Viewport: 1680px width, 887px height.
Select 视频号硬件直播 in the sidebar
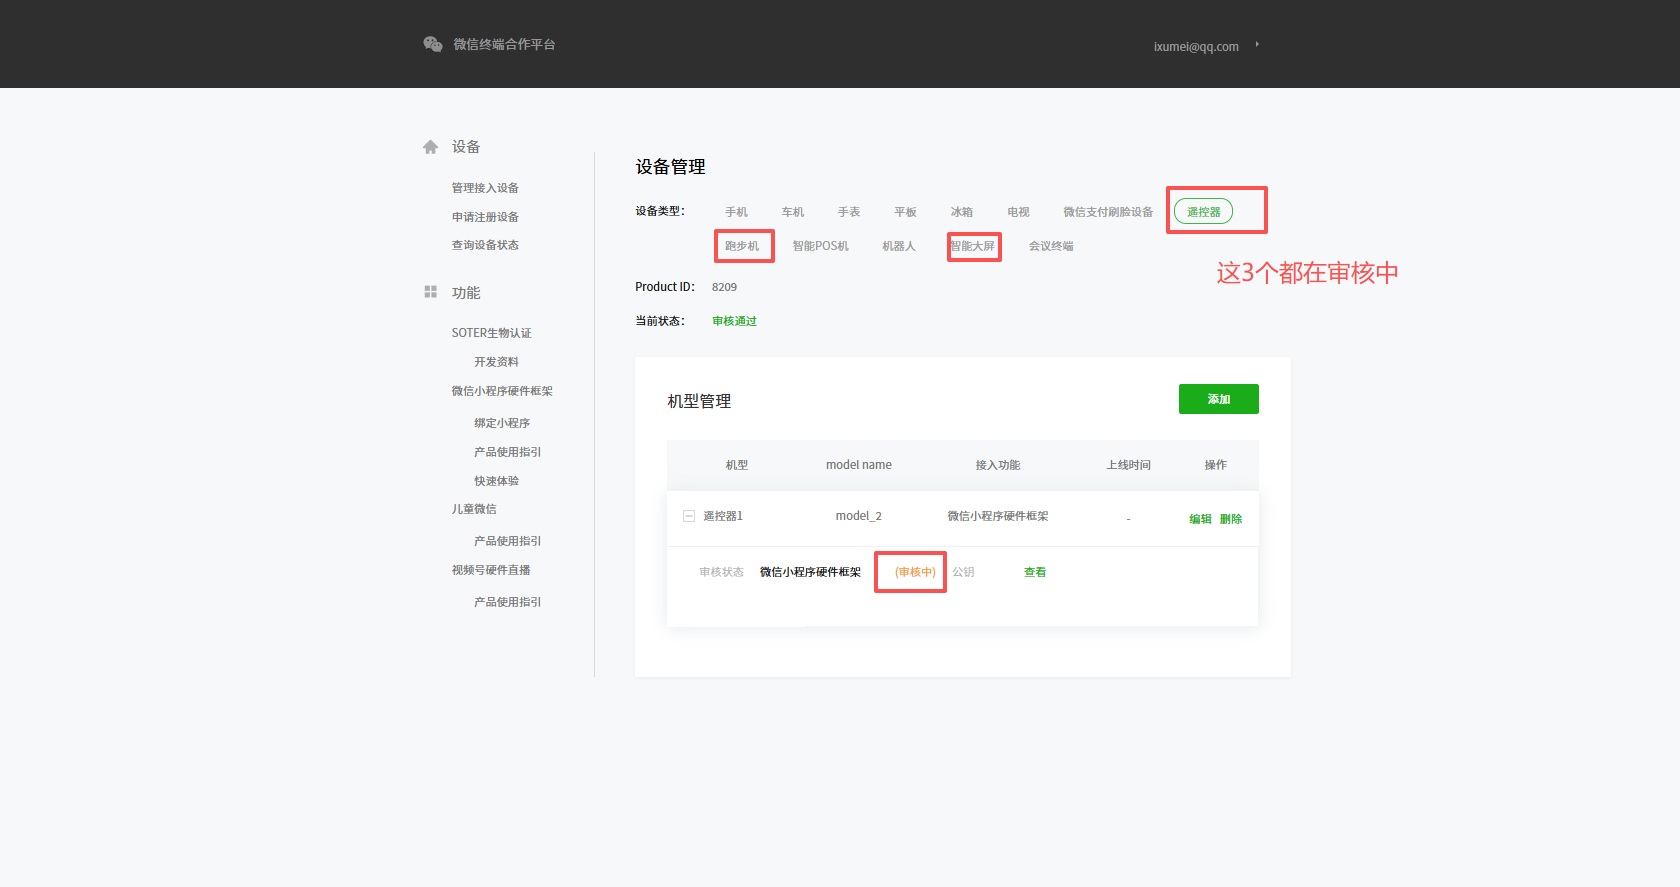point(491,570)
